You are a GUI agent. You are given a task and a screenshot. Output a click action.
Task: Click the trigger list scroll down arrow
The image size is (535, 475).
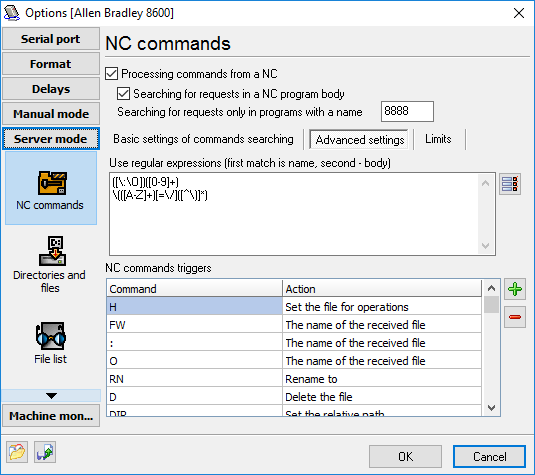[491, 407]
